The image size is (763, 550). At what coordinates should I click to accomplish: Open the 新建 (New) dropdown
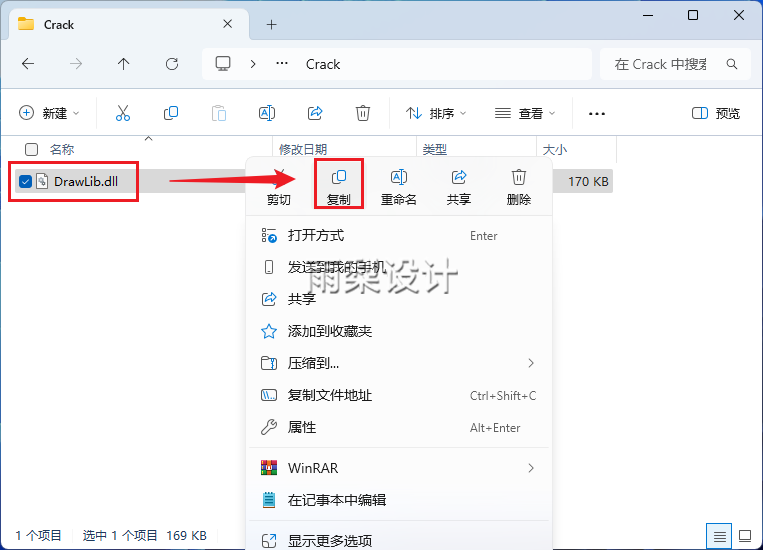(49, 113)
